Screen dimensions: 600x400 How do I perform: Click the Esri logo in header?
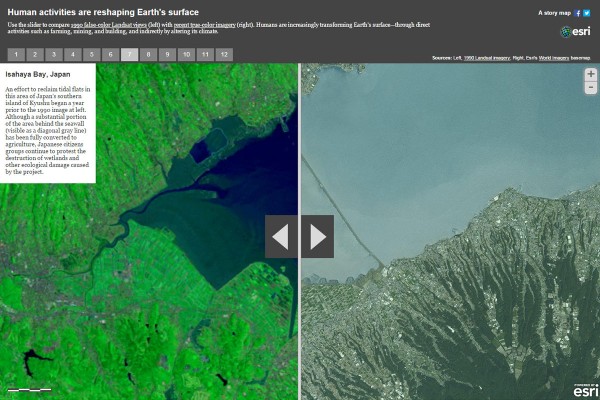(x=574, y=32)
